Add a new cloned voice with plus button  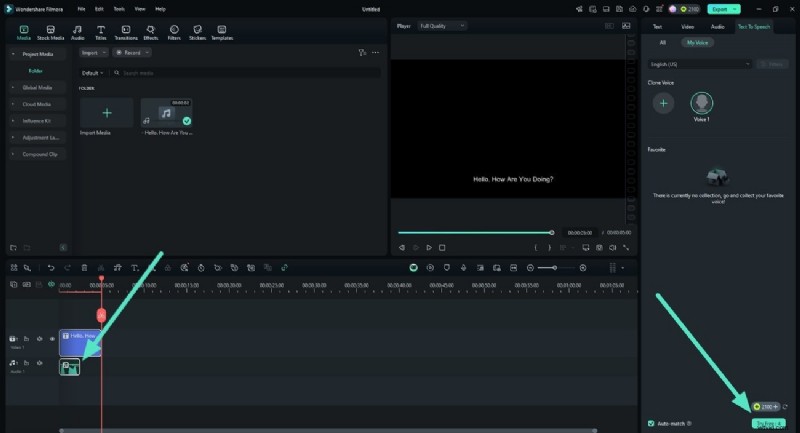[663, 104]
